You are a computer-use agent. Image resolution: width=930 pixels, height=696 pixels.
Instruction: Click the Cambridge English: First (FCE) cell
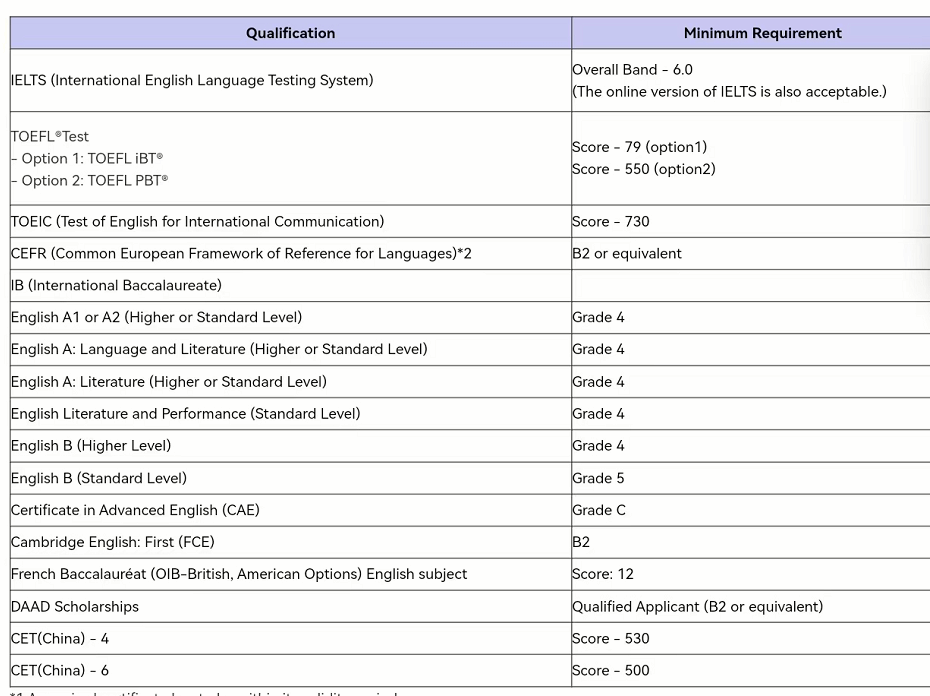[x=113, y=542]
